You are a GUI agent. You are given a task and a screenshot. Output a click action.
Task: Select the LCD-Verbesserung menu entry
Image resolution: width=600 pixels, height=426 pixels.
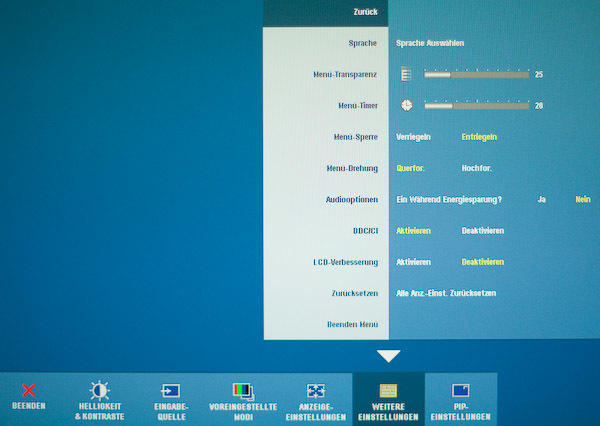pyautogui.click(x=346, y=262)
